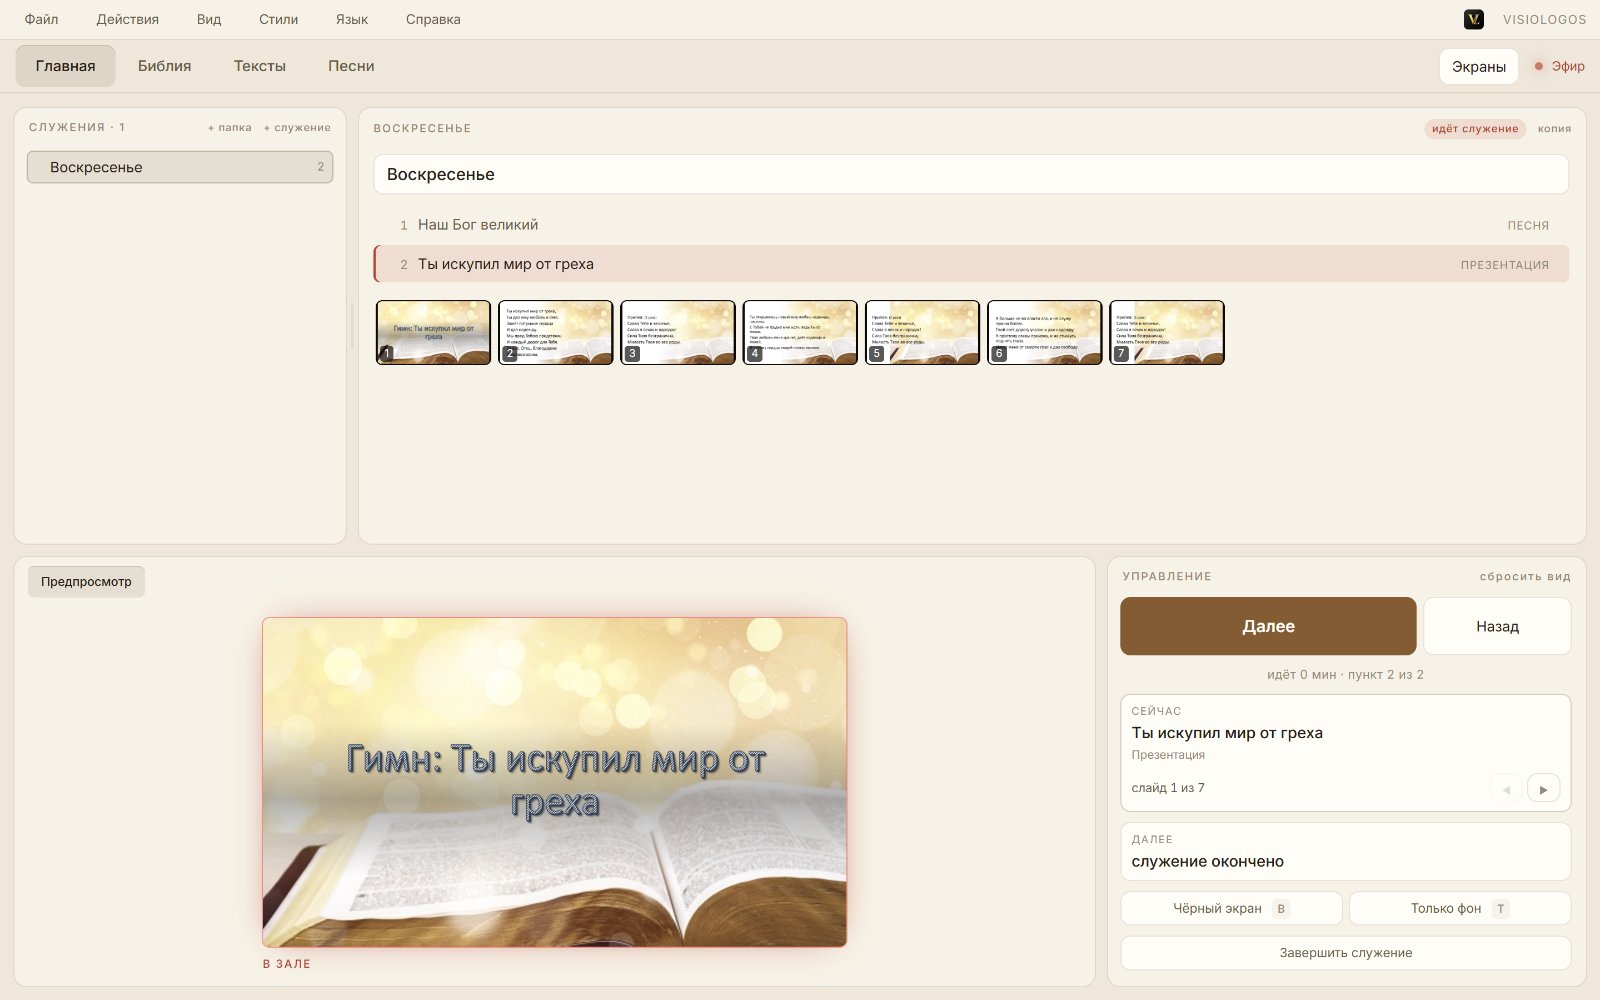Click the идёт служение status badge
1600x1000 pixels.
pyautogui.click(x=1475, y=128)
